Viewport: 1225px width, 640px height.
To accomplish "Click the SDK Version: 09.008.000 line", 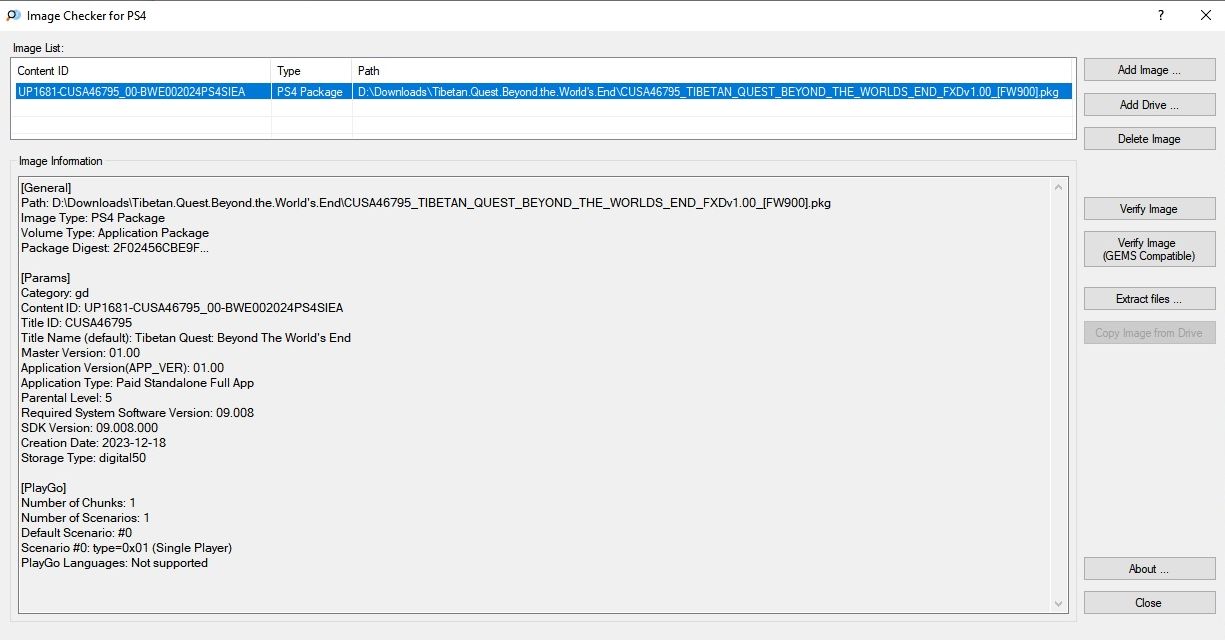I will [89, 428].
